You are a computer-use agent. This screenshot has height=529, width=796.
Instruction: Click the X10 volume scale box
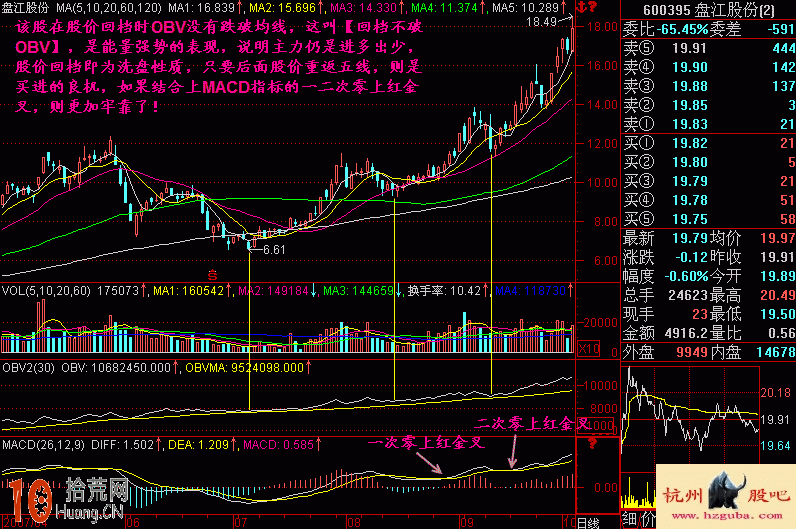[588, 349]
